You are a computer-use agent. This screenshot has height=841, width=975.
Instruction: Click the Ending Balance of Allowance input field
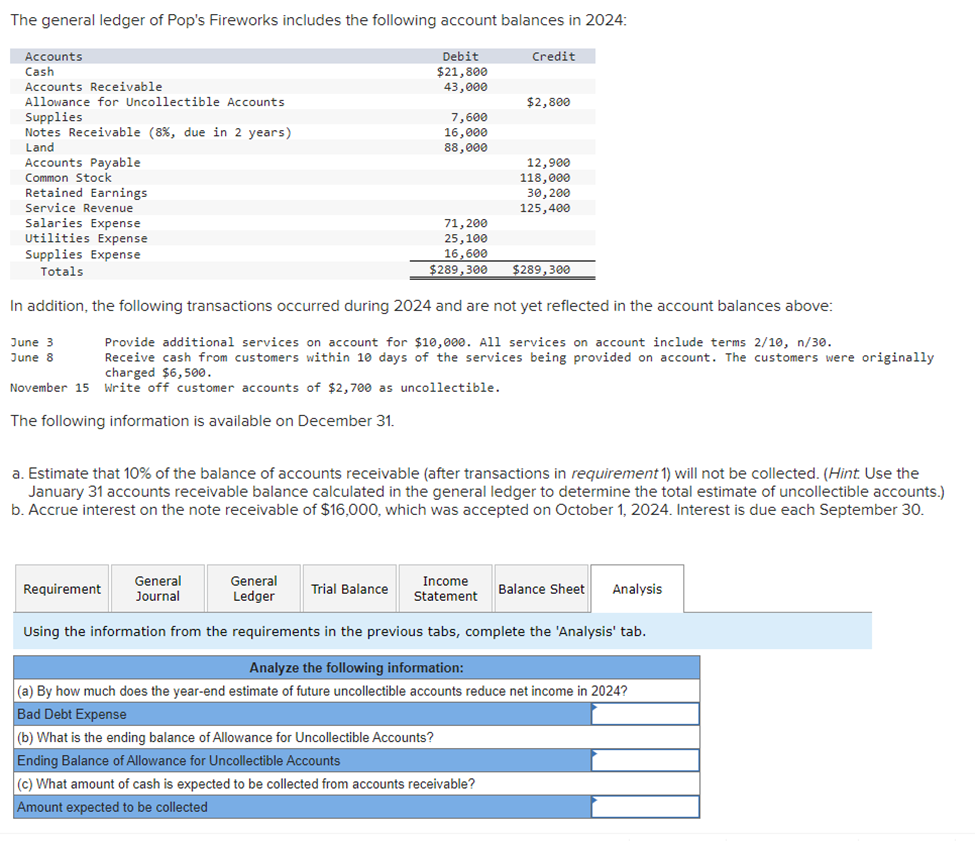(x=645, y=760)
